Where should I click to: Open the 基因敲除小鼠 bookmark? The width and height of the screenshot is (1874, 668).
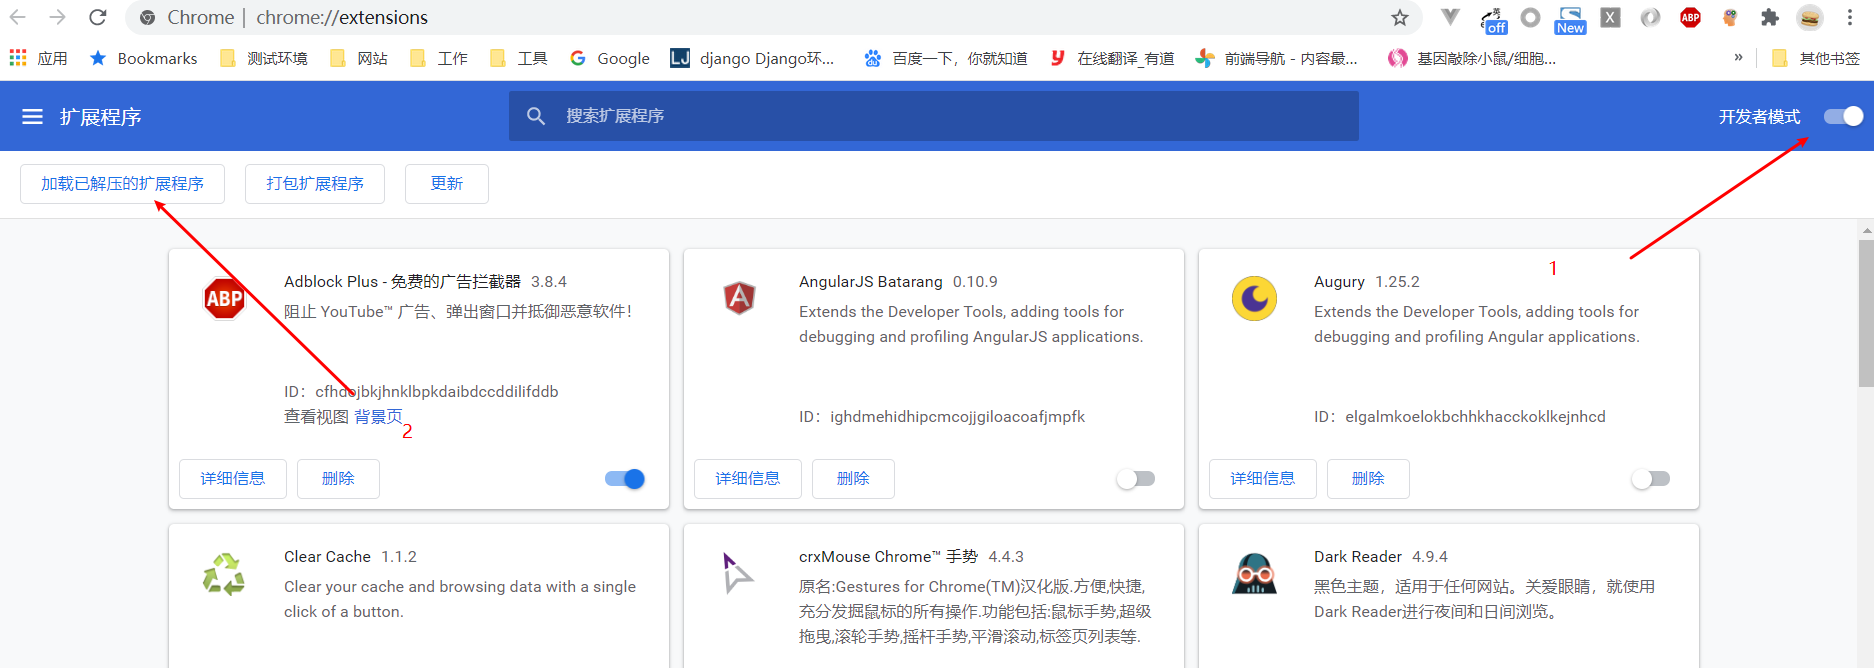pos(1471,58)
